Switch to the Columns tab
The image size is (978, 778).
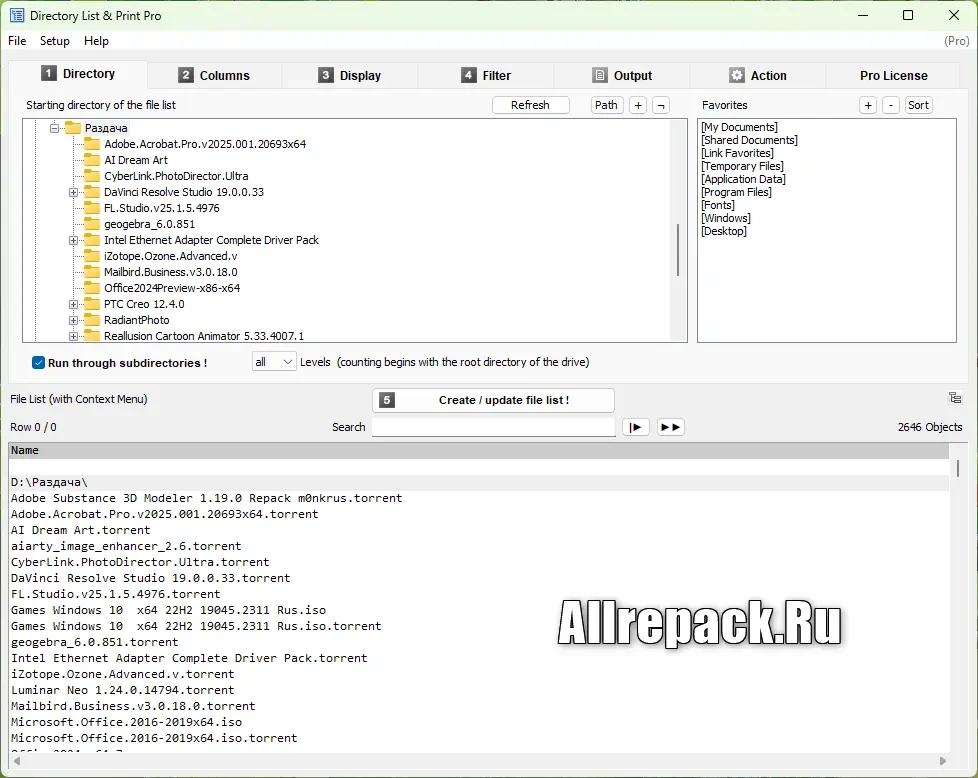214,75
